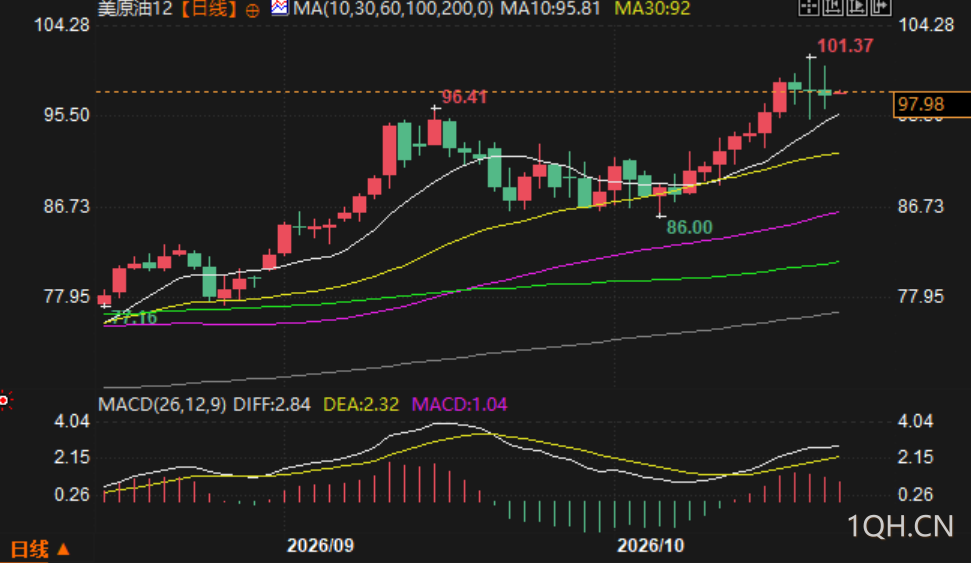Viewport: 971px width, 563px height.
Task: Select the MA(10,30,60,100,200,0) indicator settings text
Action: pyautogui.click(x=393, y=9)
